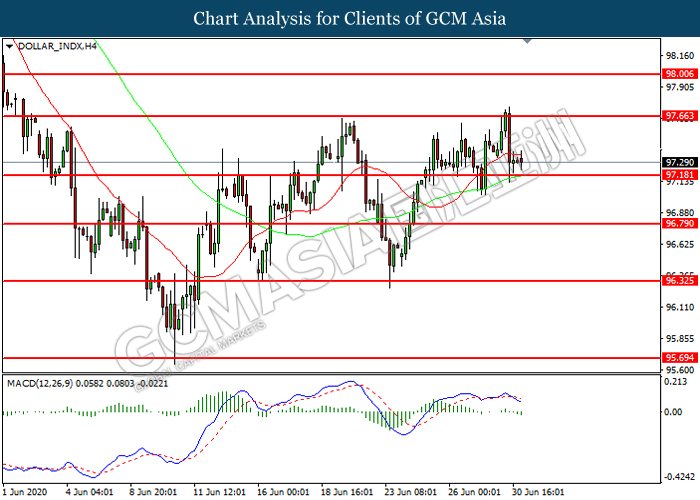Click the 23 Jun 08:01 date label

411,492
